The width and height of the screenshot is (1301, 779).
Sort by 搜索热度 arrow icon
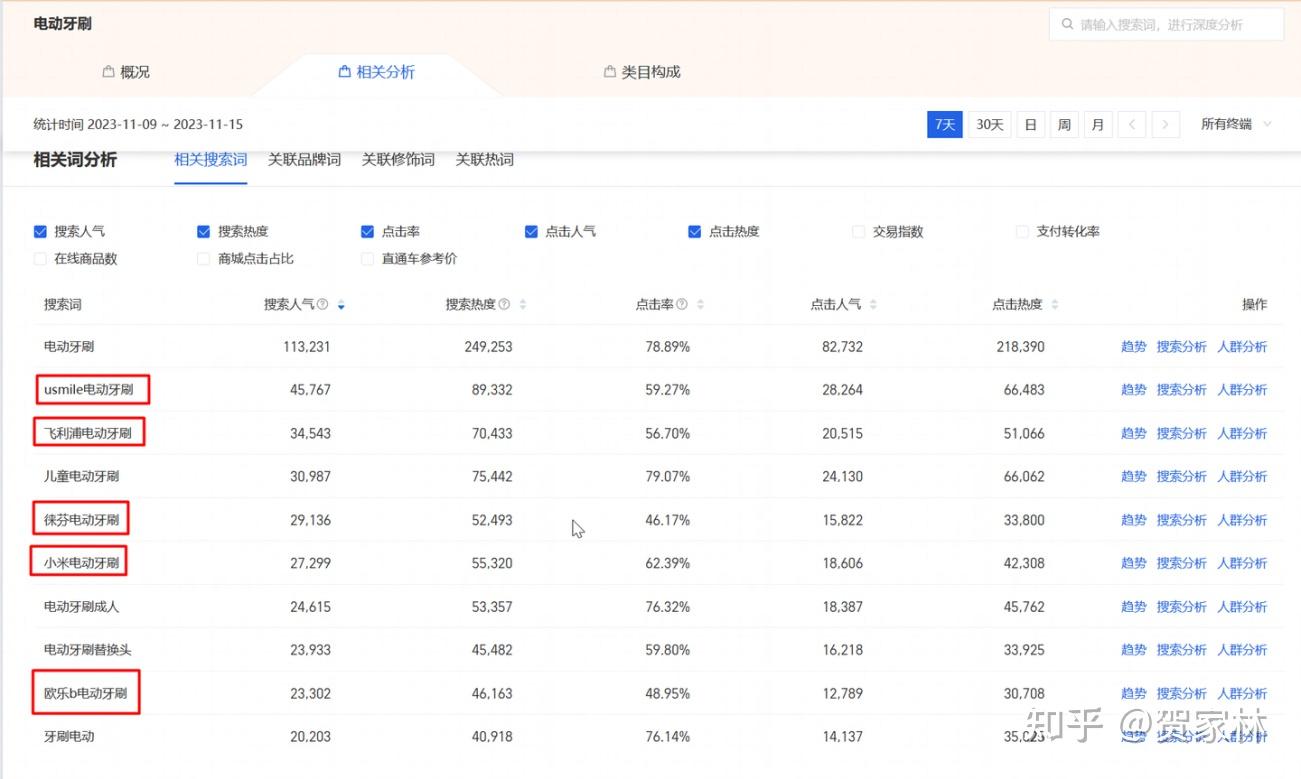(522, 304)
